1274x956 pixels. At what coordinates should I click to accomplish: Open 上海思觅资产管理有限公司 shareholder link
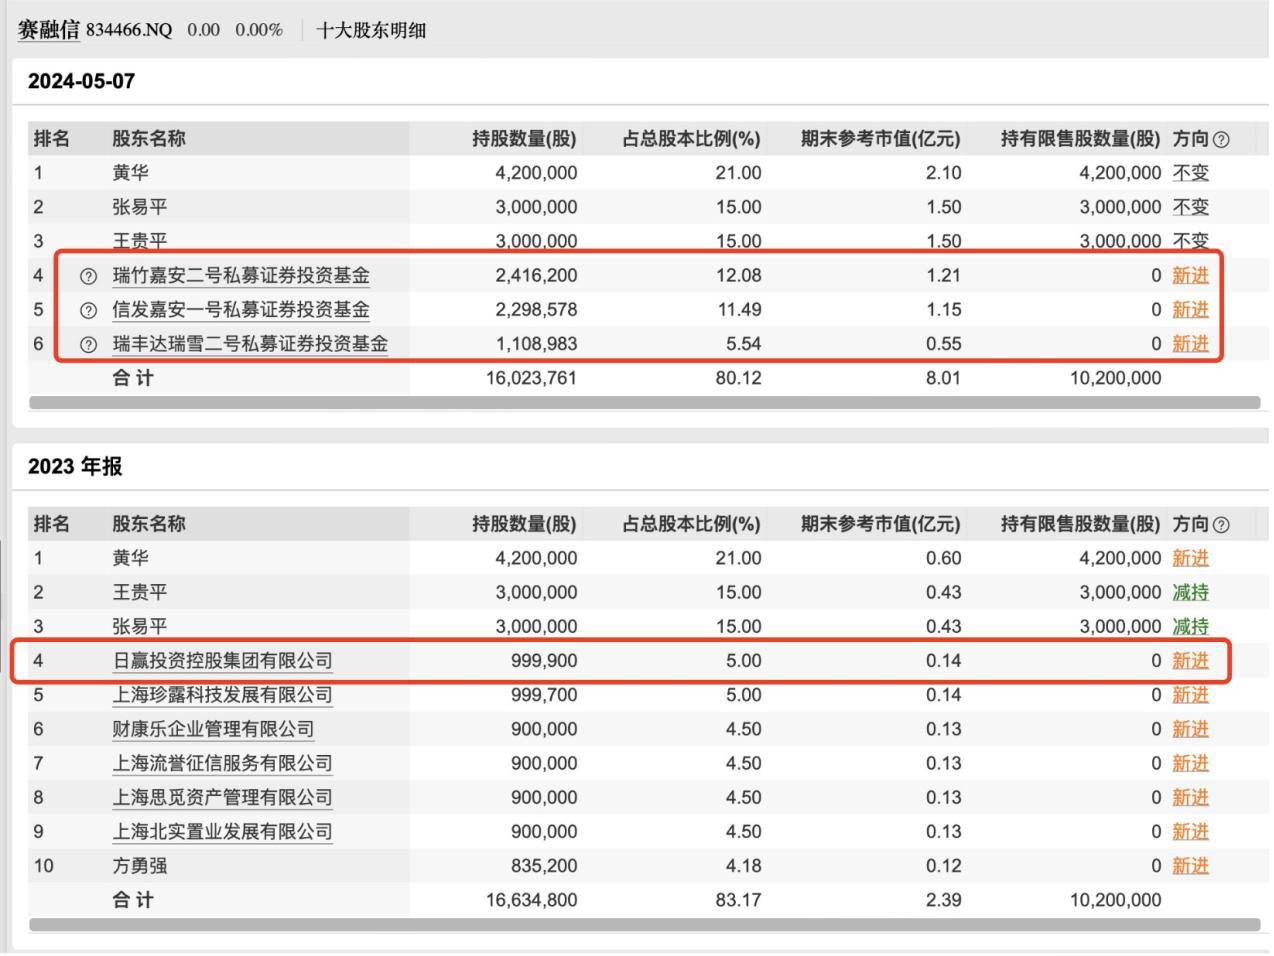(x=222, y=797)
